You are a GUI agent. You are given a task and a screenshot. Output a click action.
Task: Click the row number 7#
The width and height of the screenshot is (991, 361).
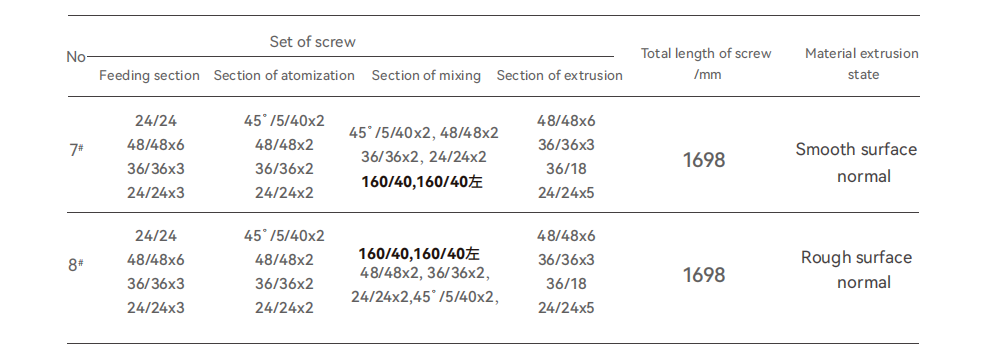[76, 150]
